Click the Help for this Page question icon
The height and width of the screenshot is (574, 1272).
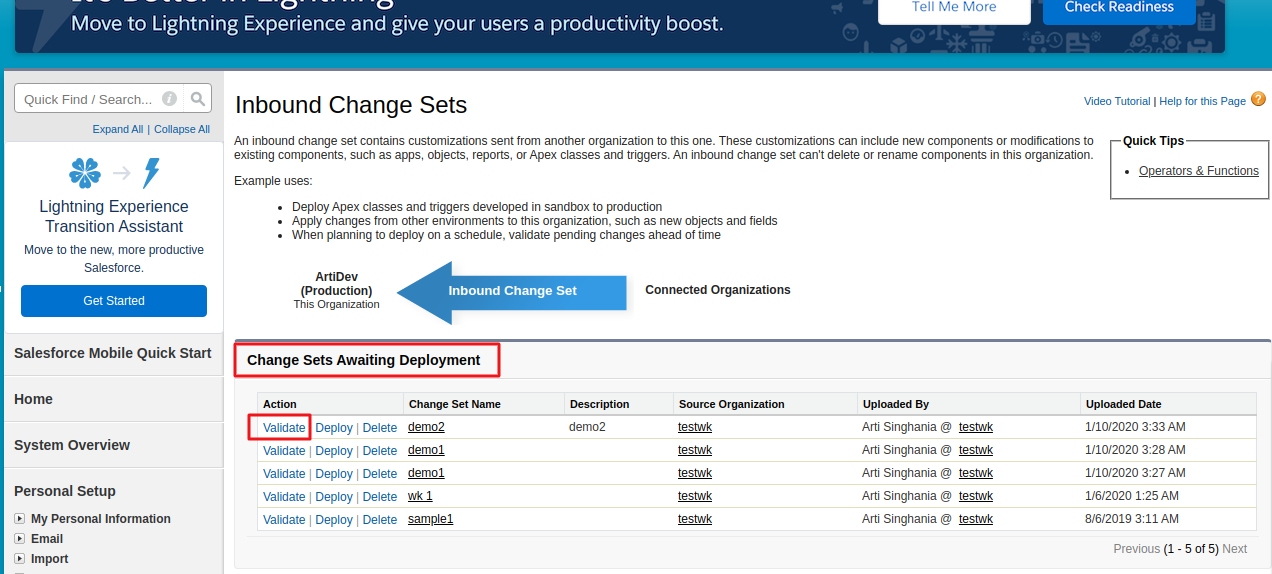(x=1258, y=99)
